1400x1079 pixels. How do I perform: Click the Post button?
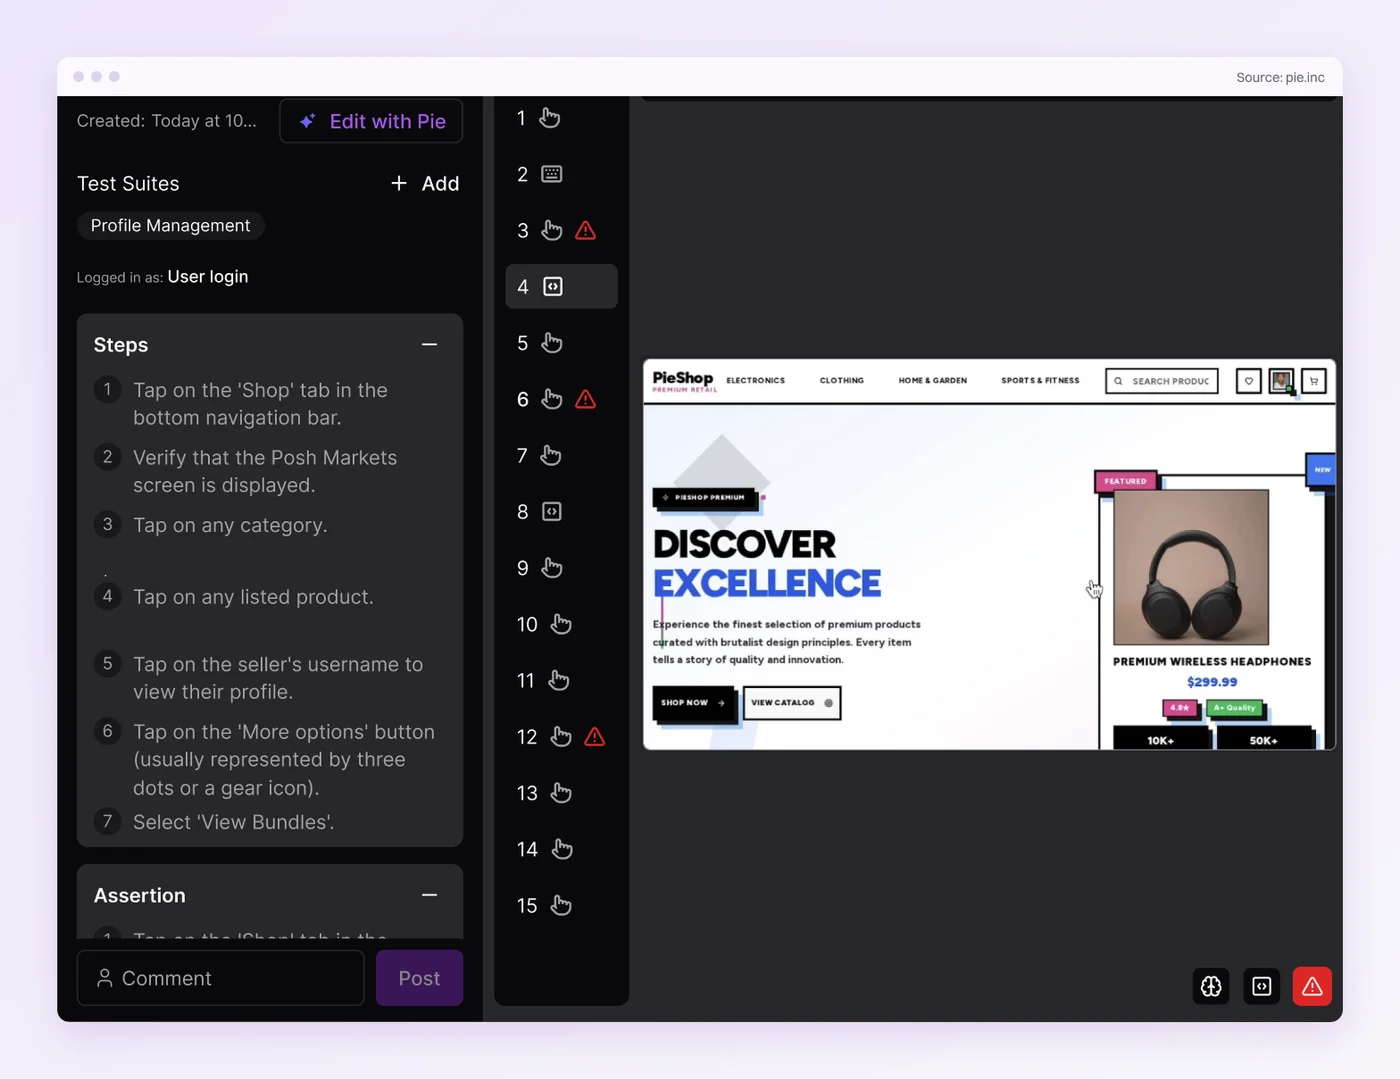coord(419,978)
